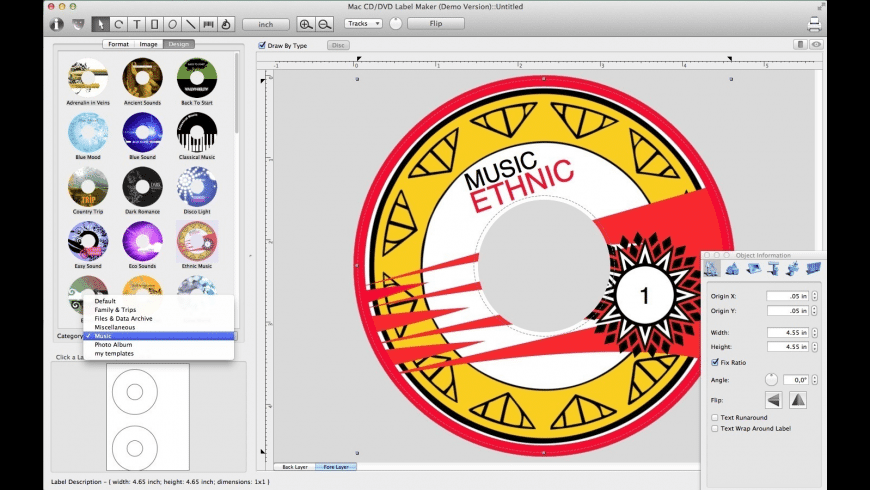Image resolution: width=870 pixels, height=490 pixels.
Task: Uncheck the Fix Ratio checkbox
Action: tap(714, 362)
